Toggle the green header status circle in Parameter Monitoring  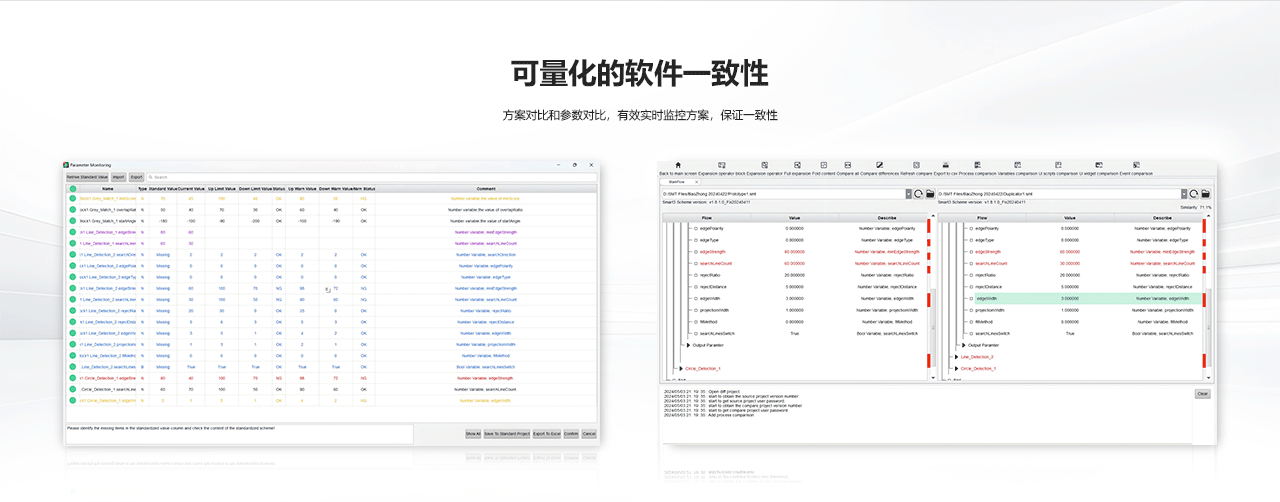[72, 188]
